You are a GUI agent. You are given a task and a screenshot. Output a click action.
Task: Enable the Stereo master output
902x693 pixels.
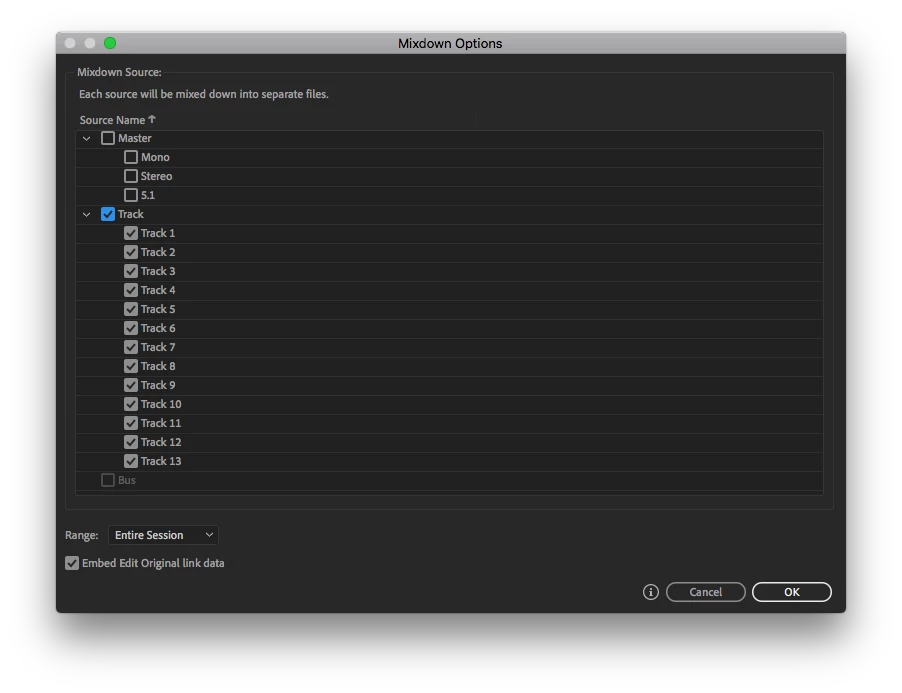131,176
